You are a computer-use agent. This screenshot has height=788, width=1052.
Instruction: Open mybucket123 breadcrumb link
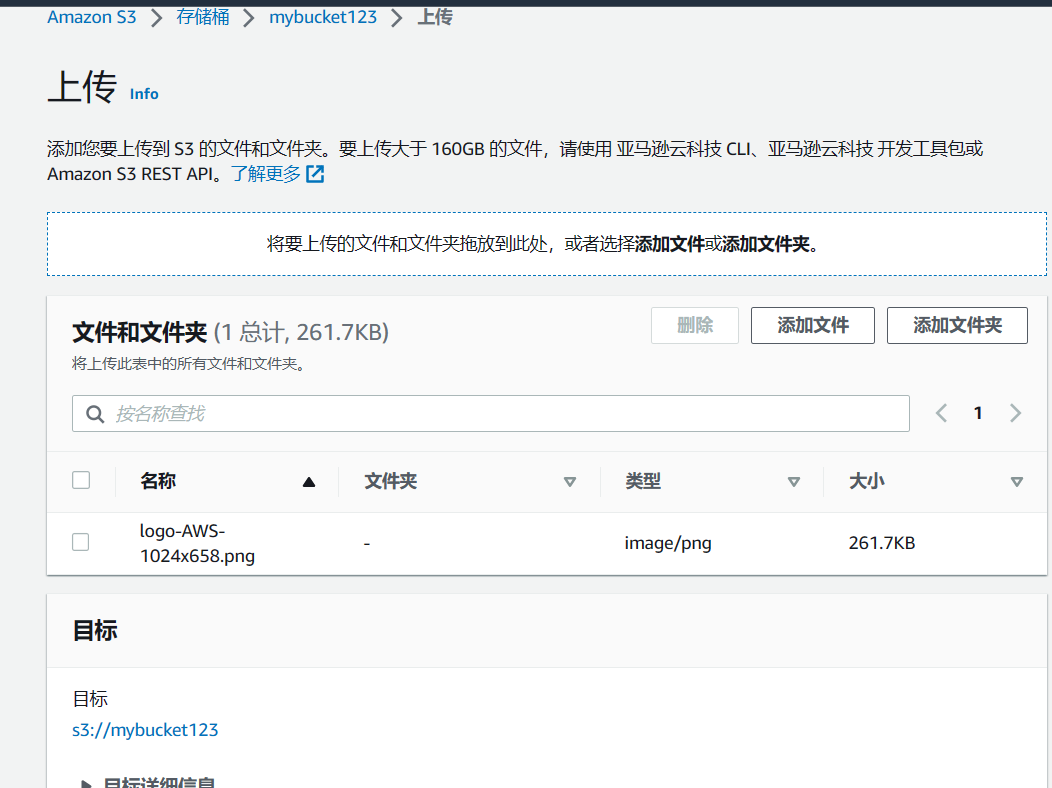tap(323, 17)
